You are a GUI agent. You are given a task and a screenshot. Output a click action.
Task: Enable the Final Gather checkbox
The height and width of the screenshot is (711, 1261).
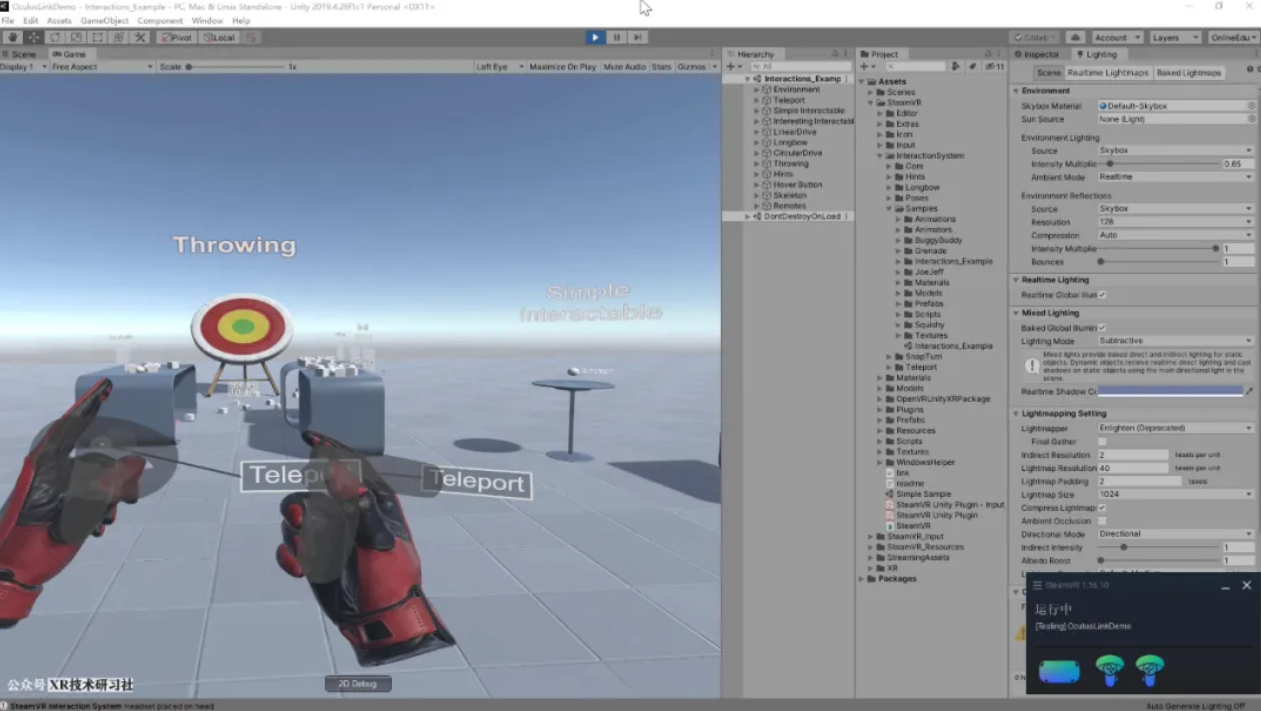click(1102, 441)
